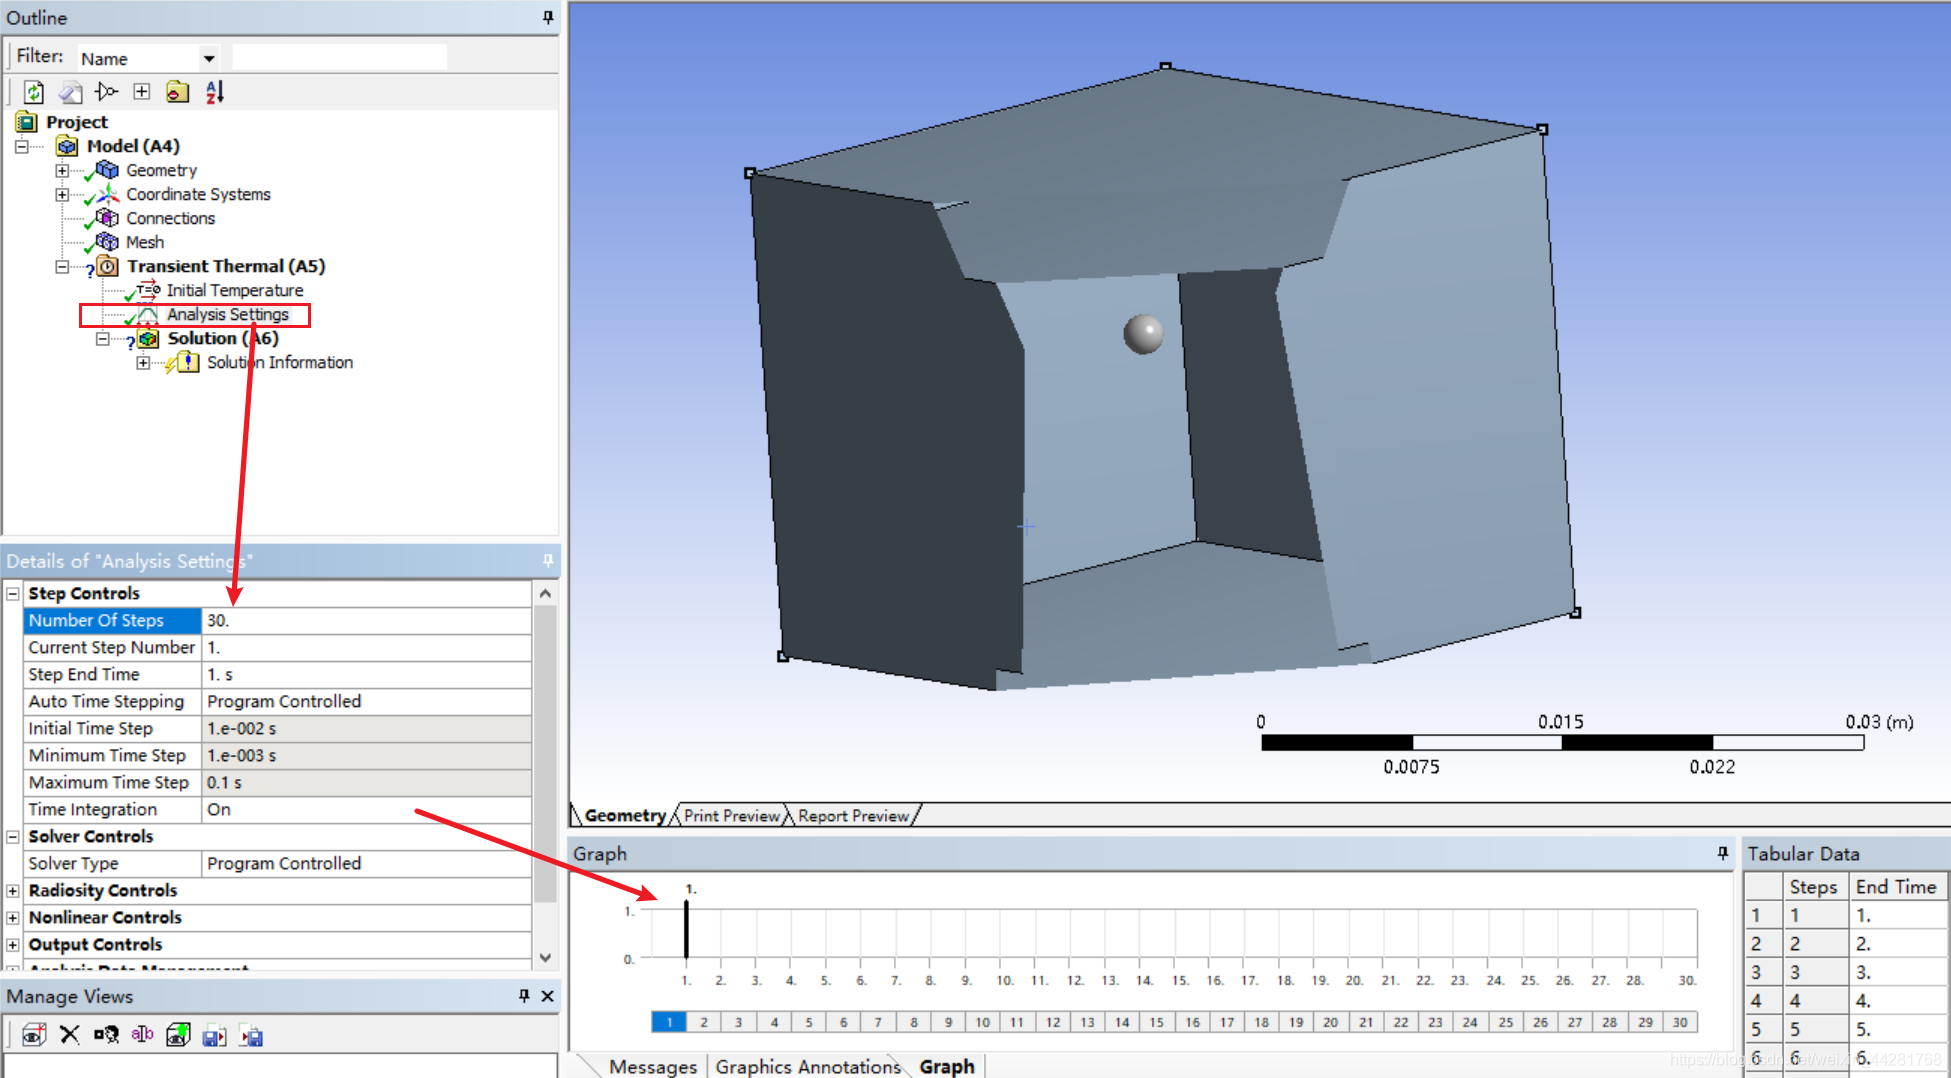Select Initial Temperature in the tree
Screen dimensions: 1951x1078
234,290
